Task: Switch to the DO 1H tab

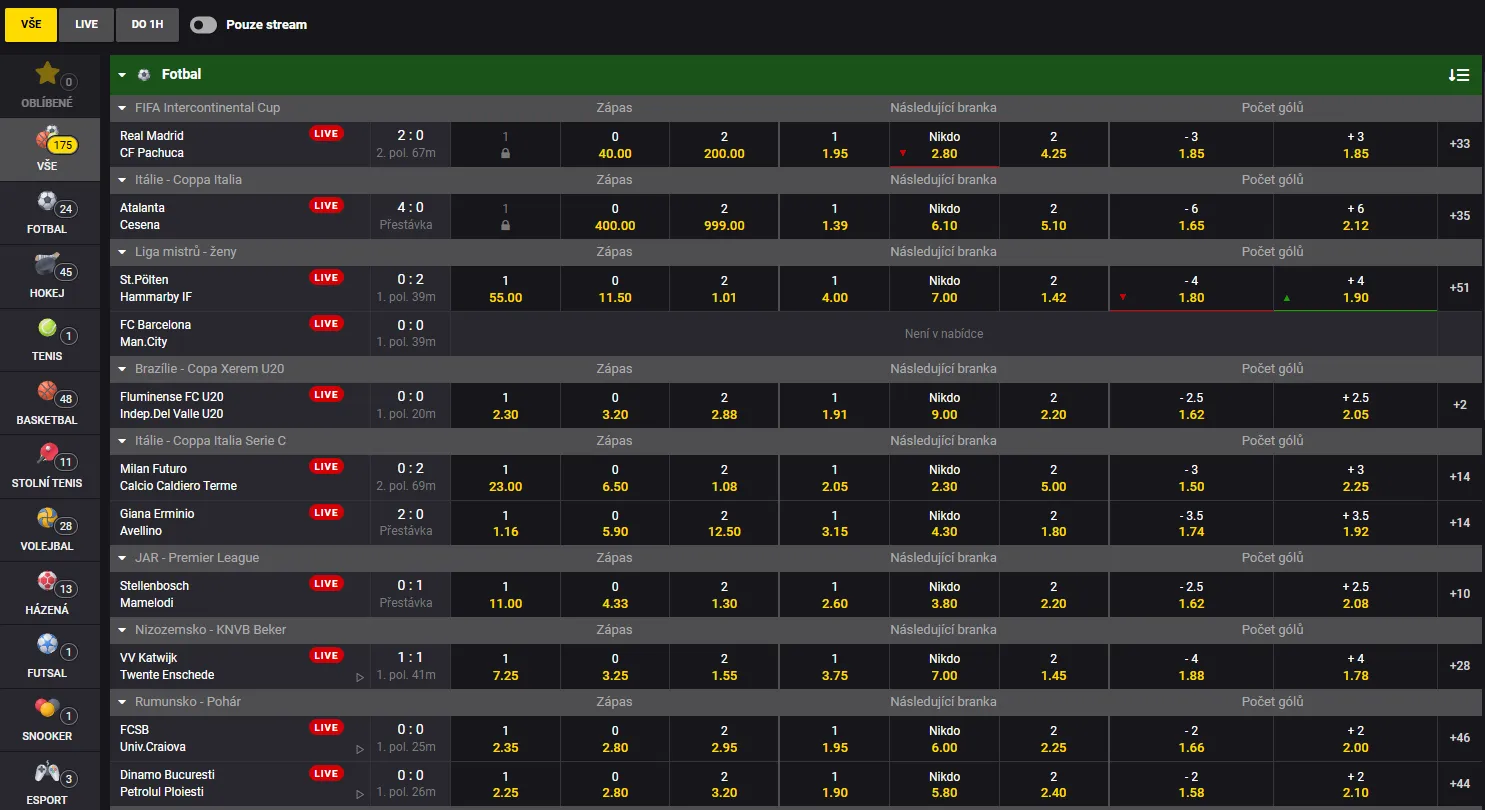Action: click(147, 25)
